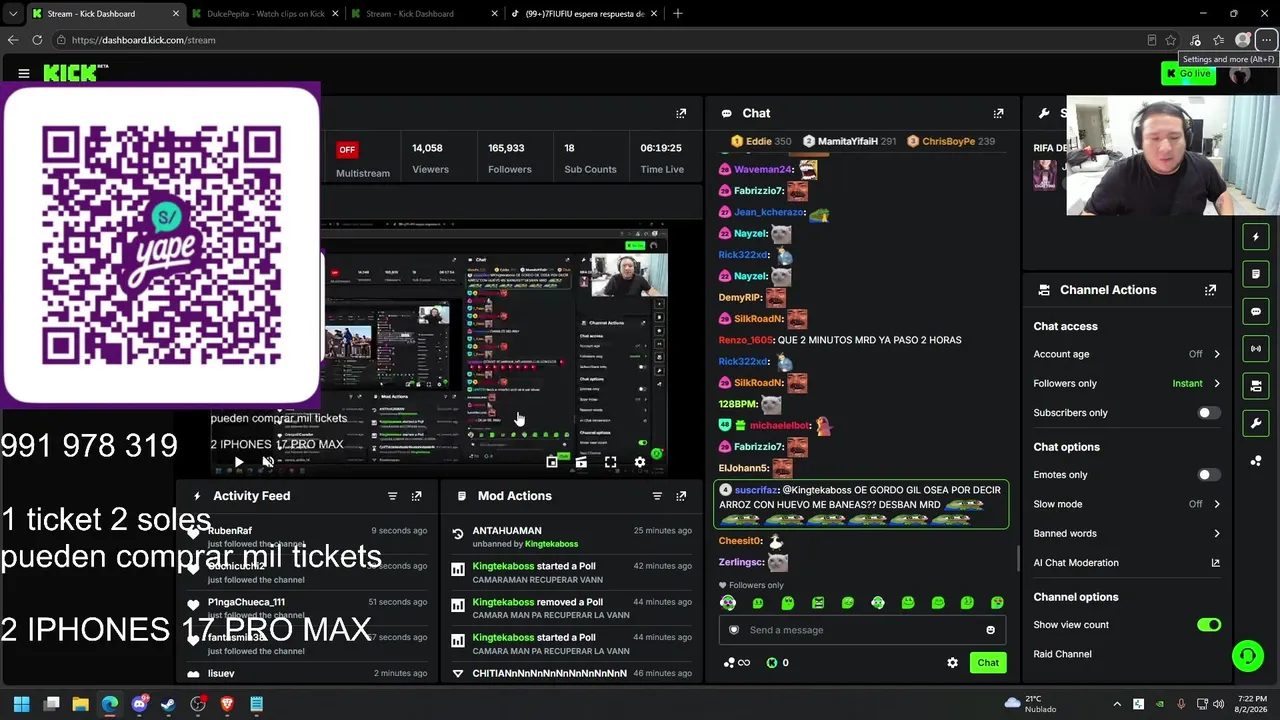Open Brave browser from taskbar
The width and height of the screenshot is (1280, 720).
[x=227, y=704]
